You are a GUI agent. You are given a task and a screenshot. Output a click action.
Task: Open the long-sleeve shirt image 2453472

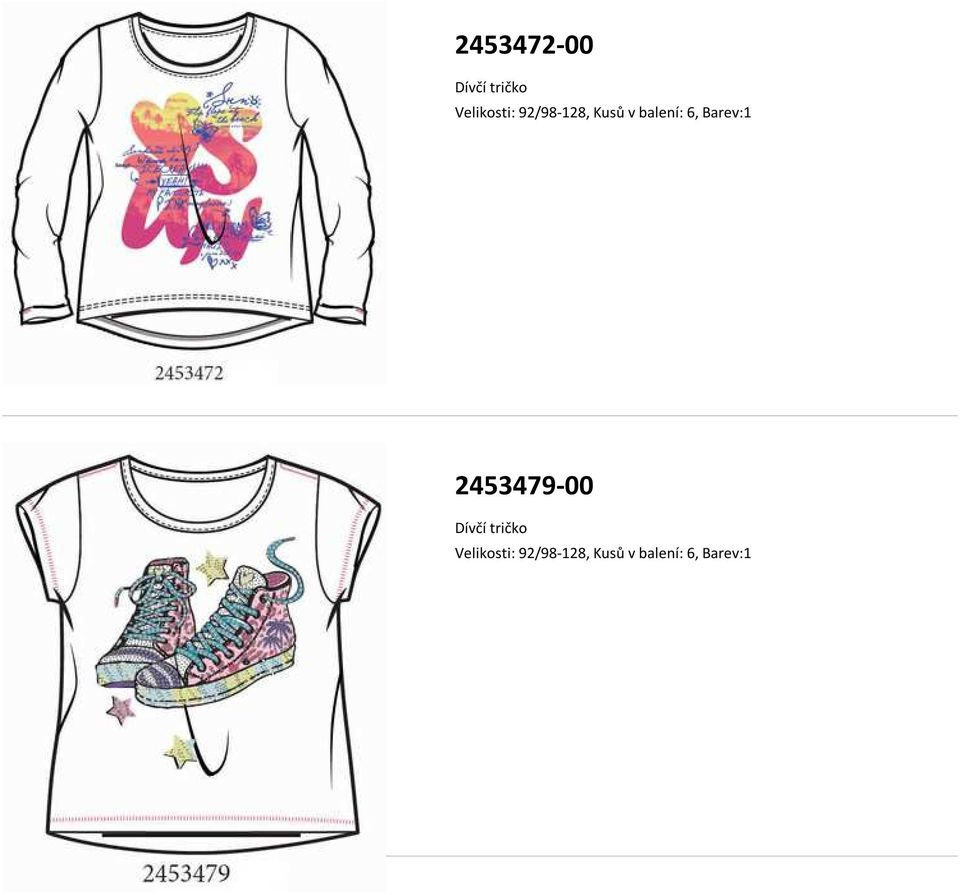194,193
